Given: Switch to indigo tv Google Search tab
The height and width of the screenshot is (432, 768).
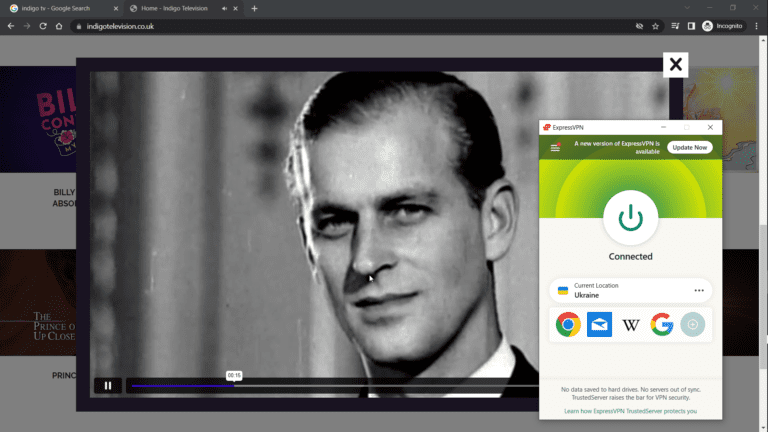Looking at the screenshot, I should pos(60,8).
